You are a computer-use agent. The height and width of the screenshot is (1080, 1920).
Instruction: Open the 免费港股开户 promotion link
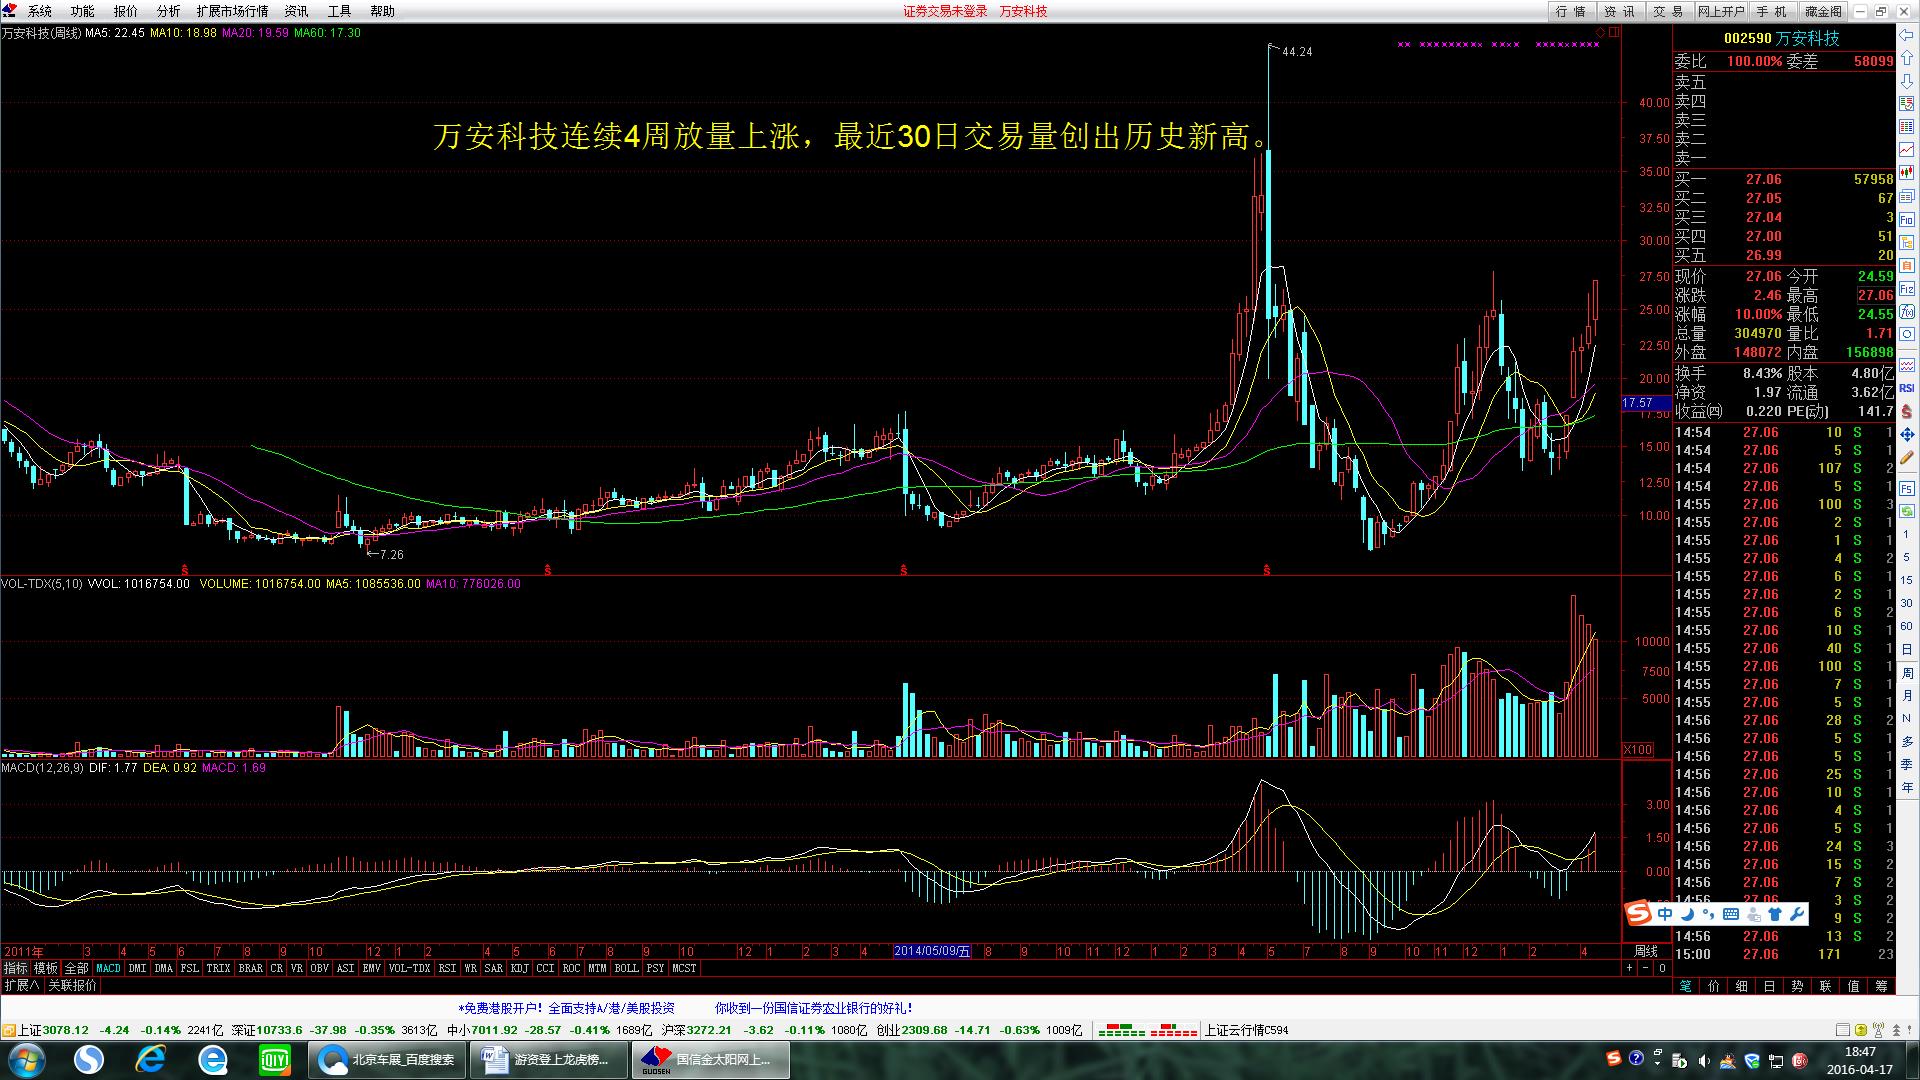(x=567, y=1008)
